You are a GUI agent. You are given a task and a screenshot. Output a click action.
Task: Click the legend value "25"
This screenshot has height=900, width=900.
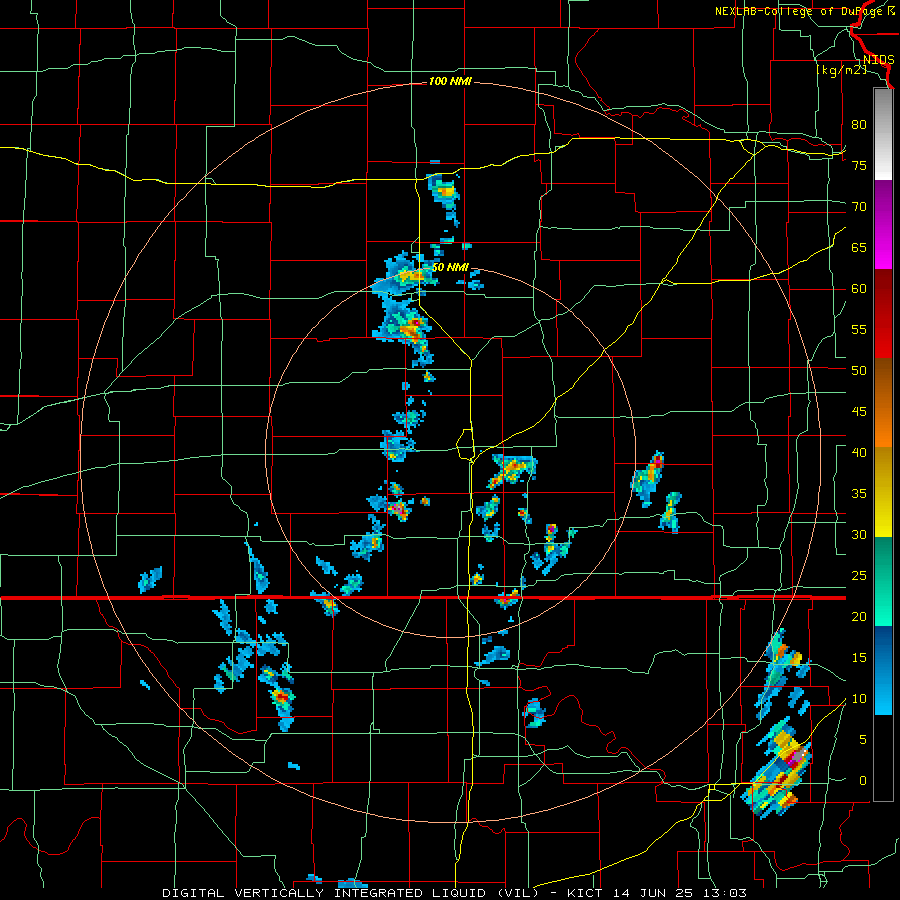859,576
